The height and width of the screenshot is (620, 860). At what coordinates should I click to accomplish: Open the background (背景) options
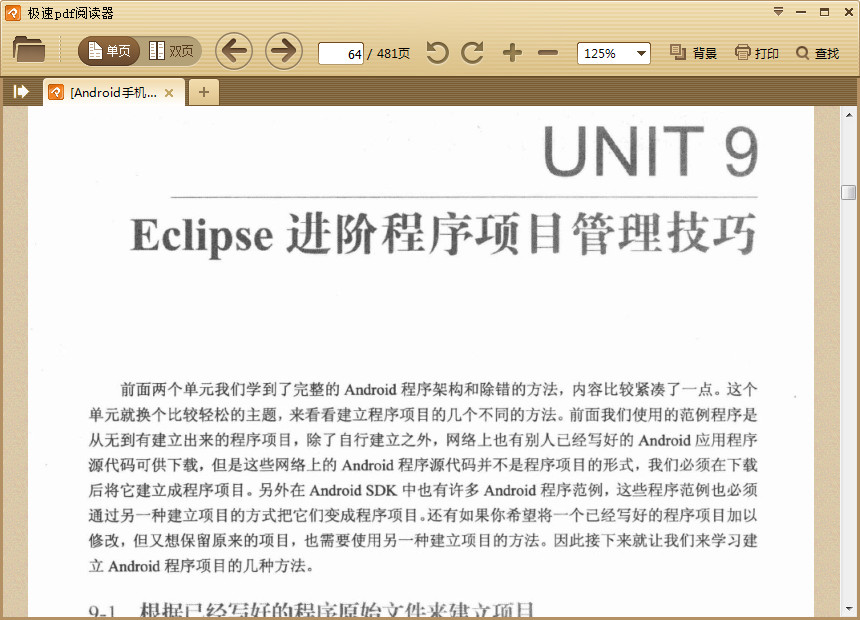point(693,53)
